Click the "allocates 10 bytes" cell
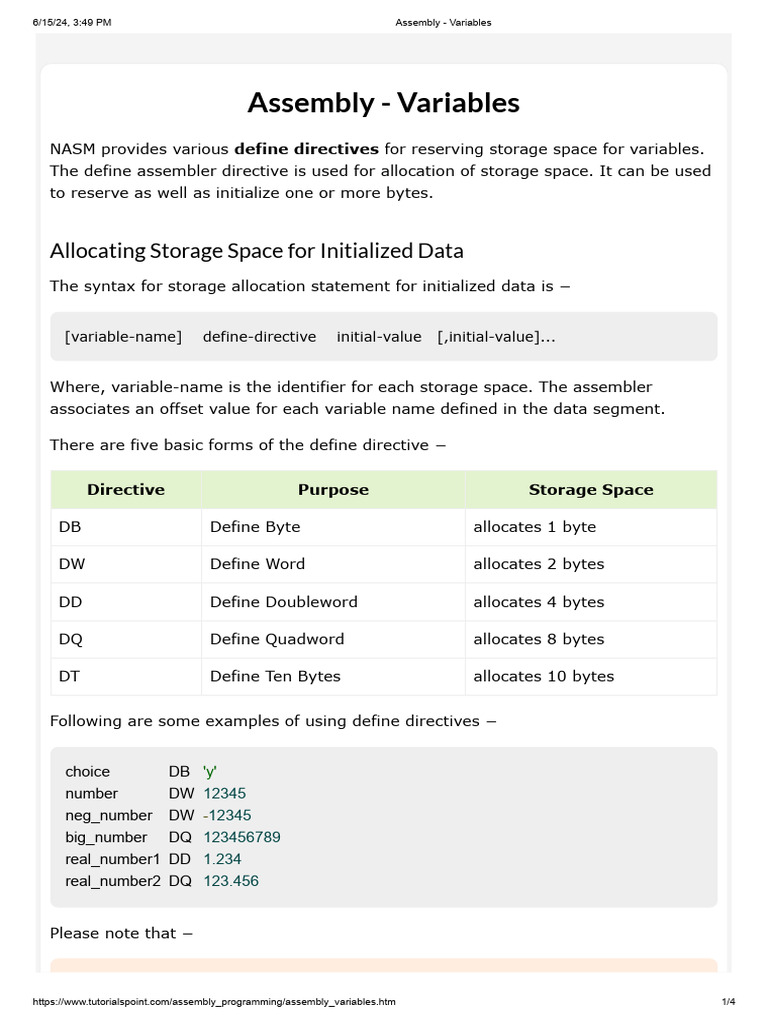This screenshot has width=768, height=1024. pyautogui.click(x=543, y=676)
